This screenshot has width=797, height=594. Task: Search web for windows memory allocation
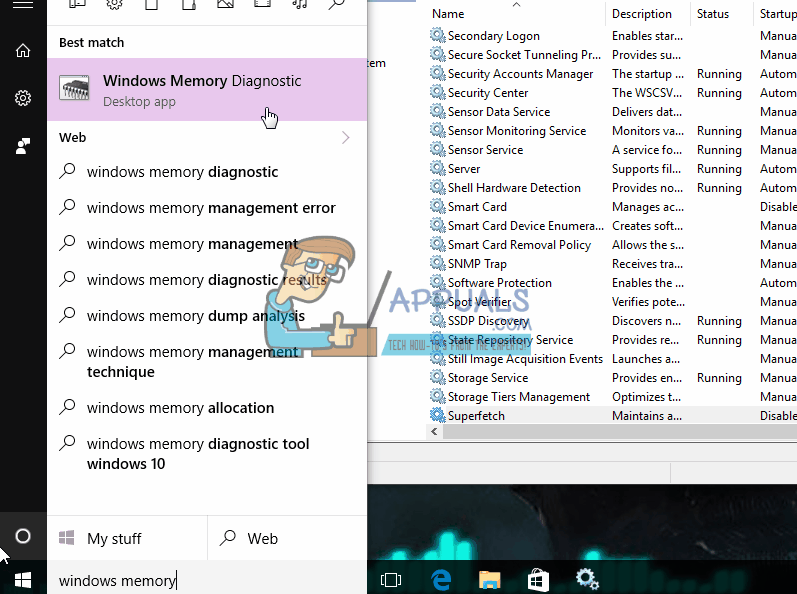tap(207, 408)
